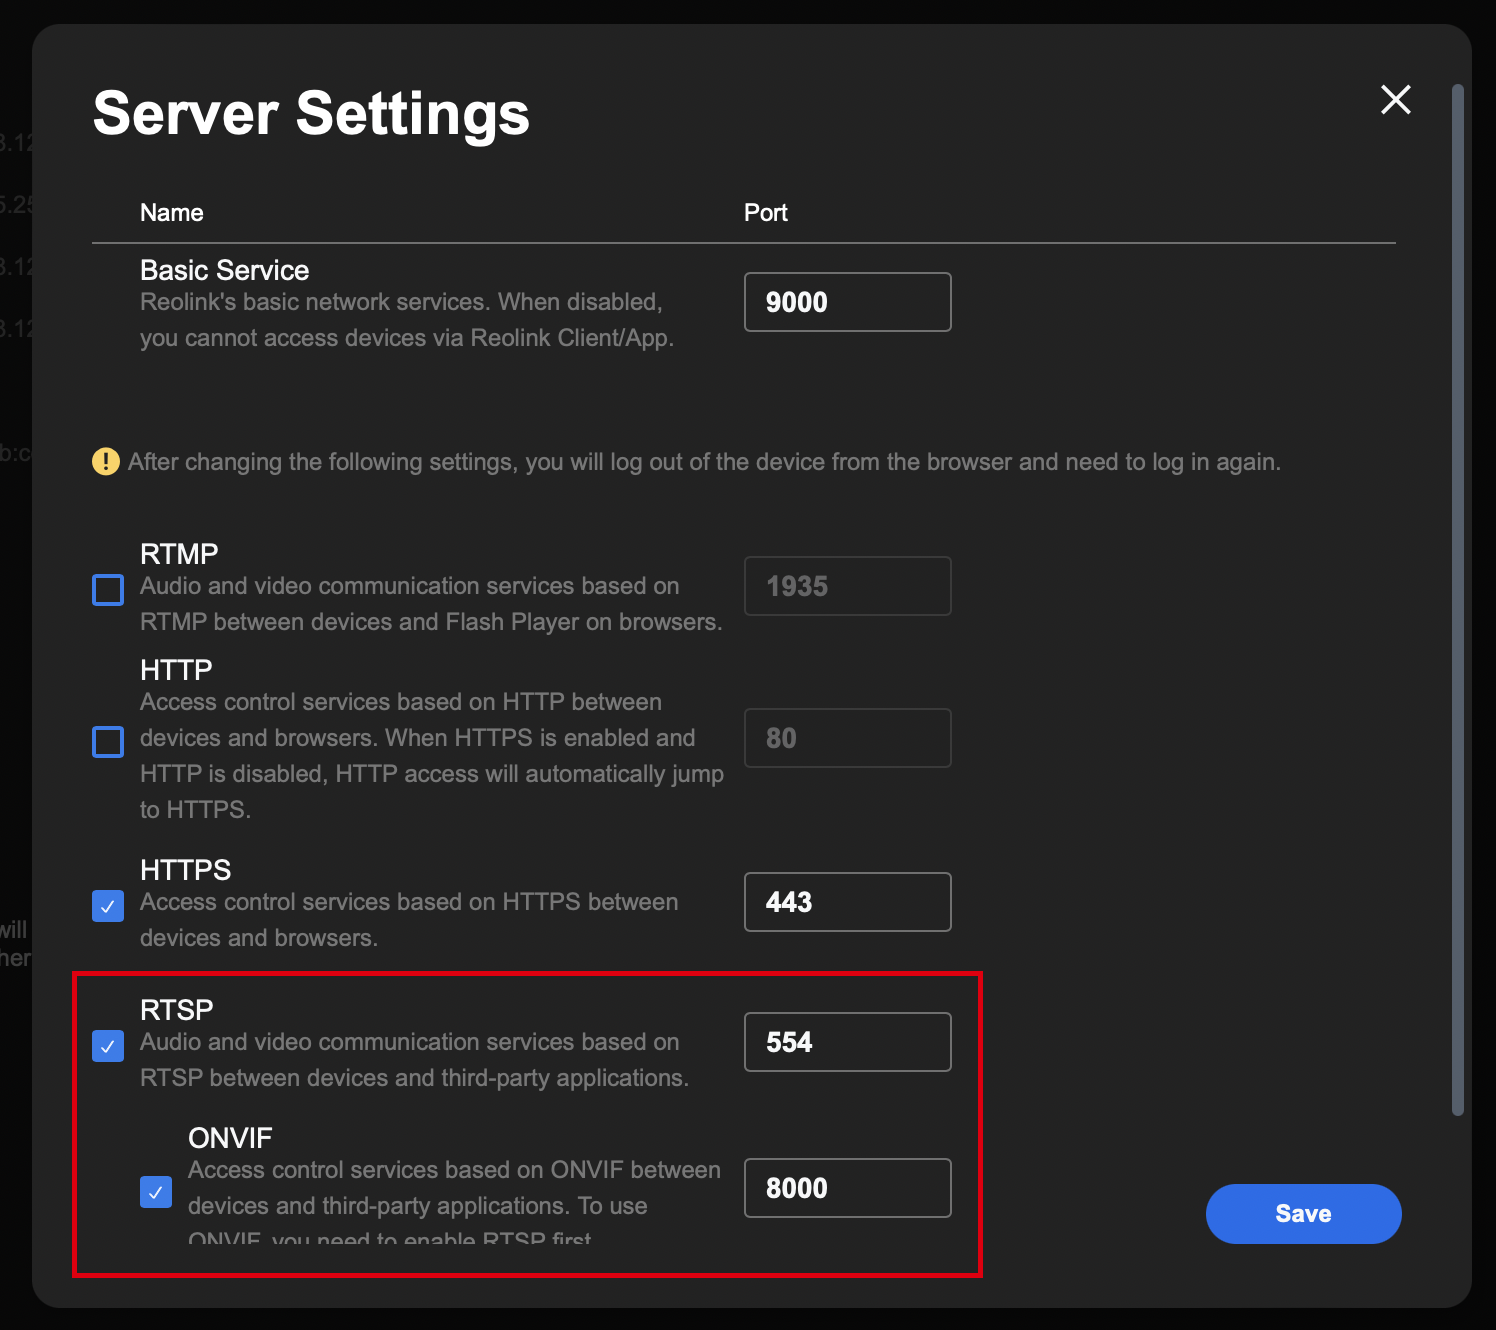This screenshot has width=1496, height=1330.
Task: Edit the HTTPS port field 443
Action: (x=847, y=902)
